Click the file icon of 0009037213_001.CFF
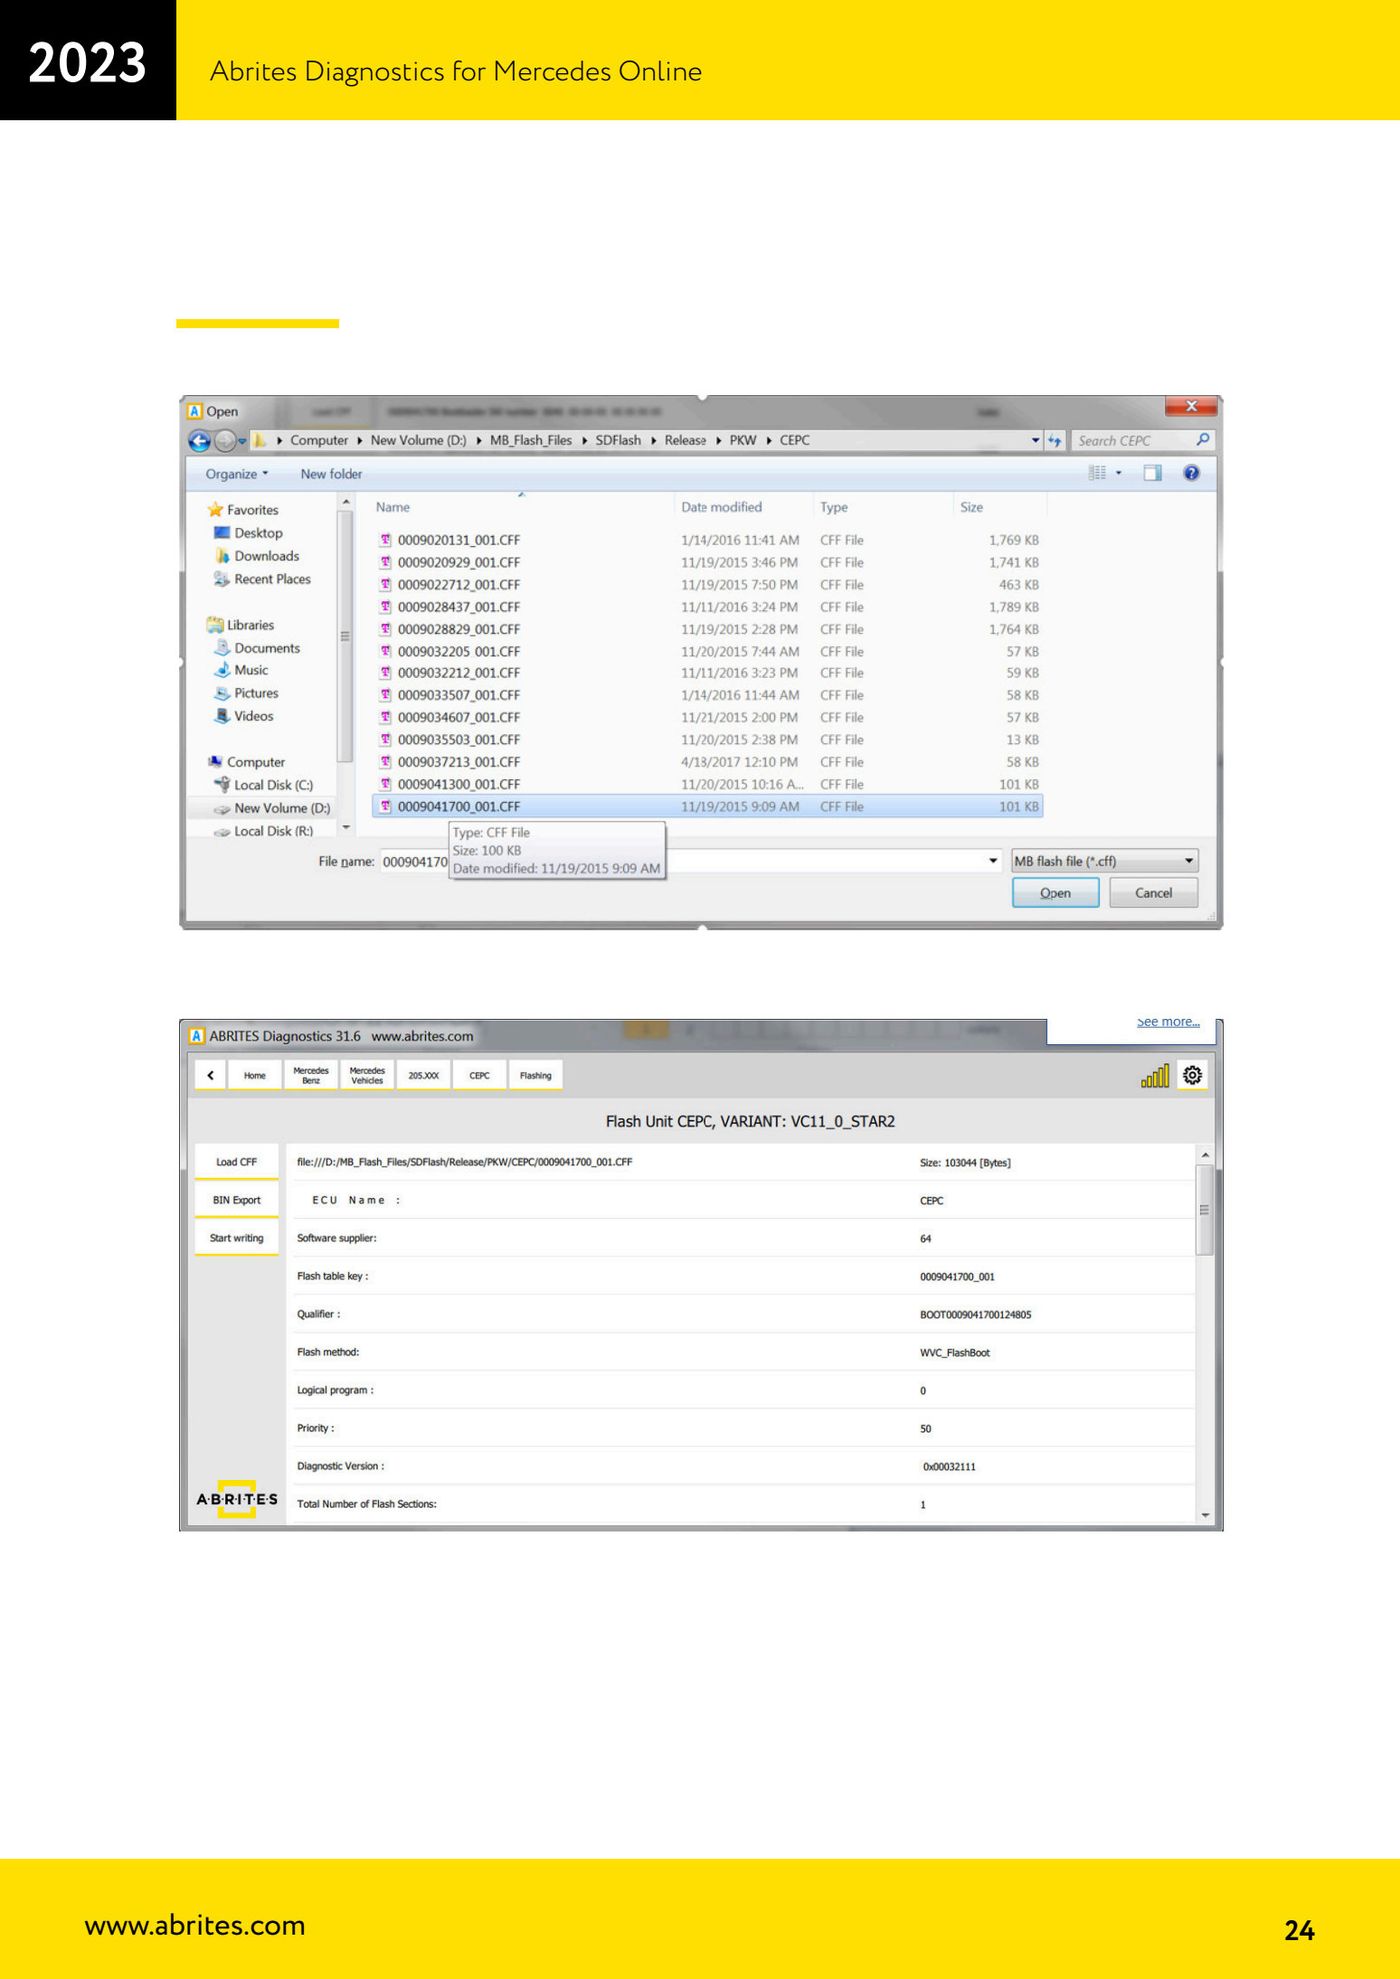This screenshot has width=1400, height=1979. point(385,762)
